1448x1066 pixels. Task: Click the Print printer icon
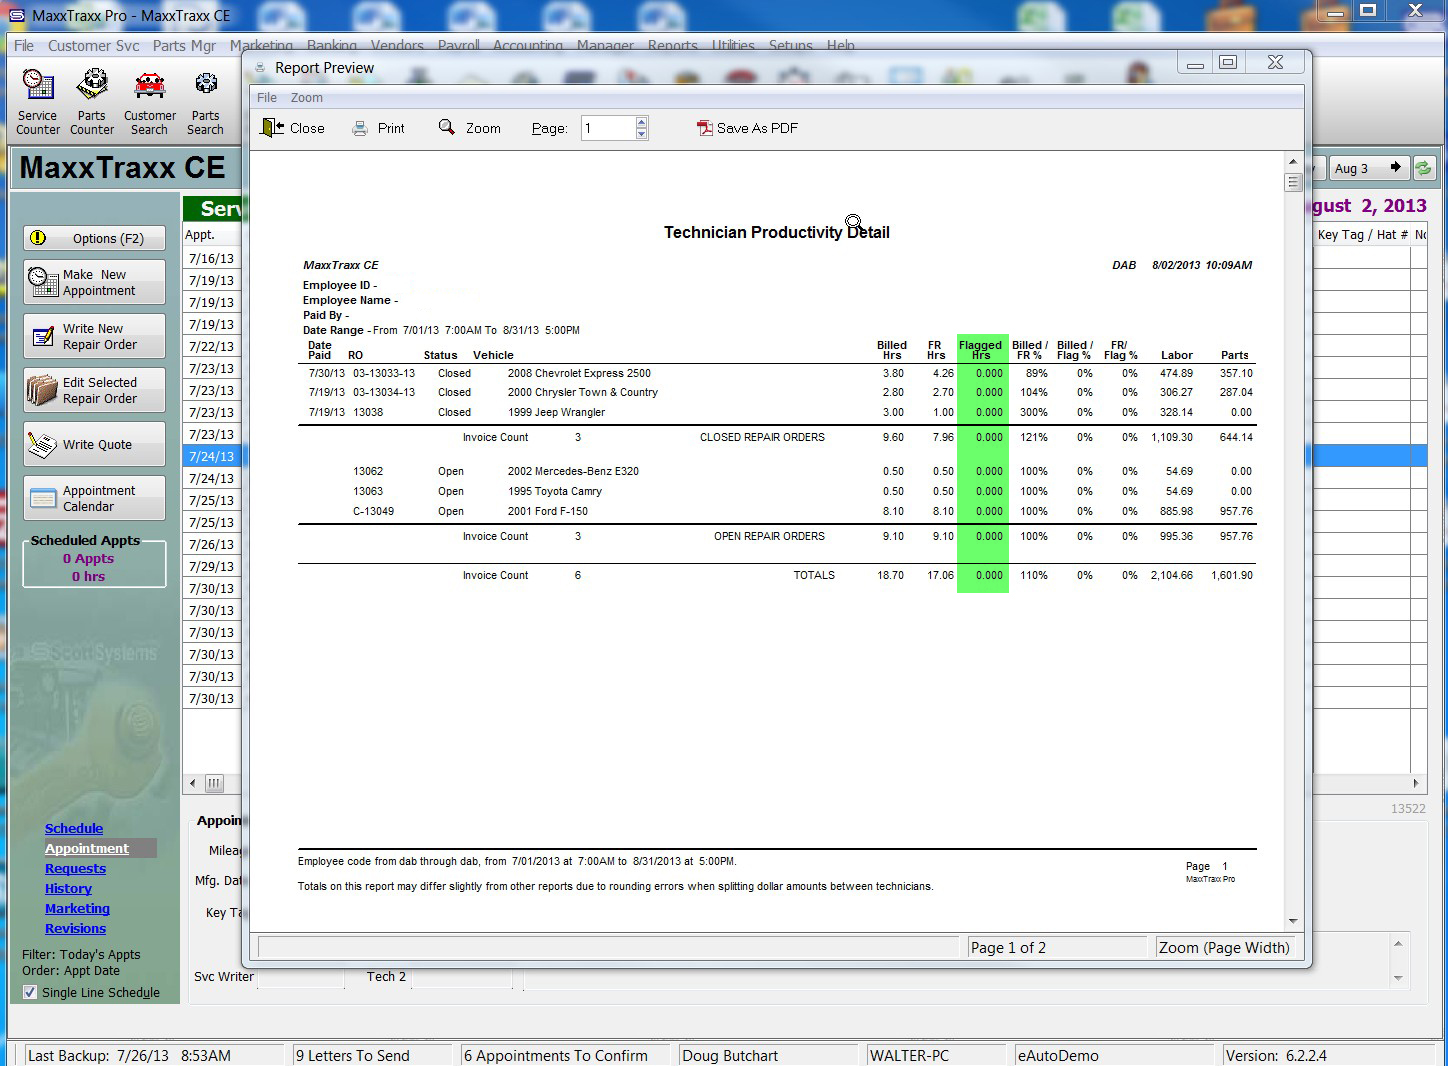pos(360,128)
